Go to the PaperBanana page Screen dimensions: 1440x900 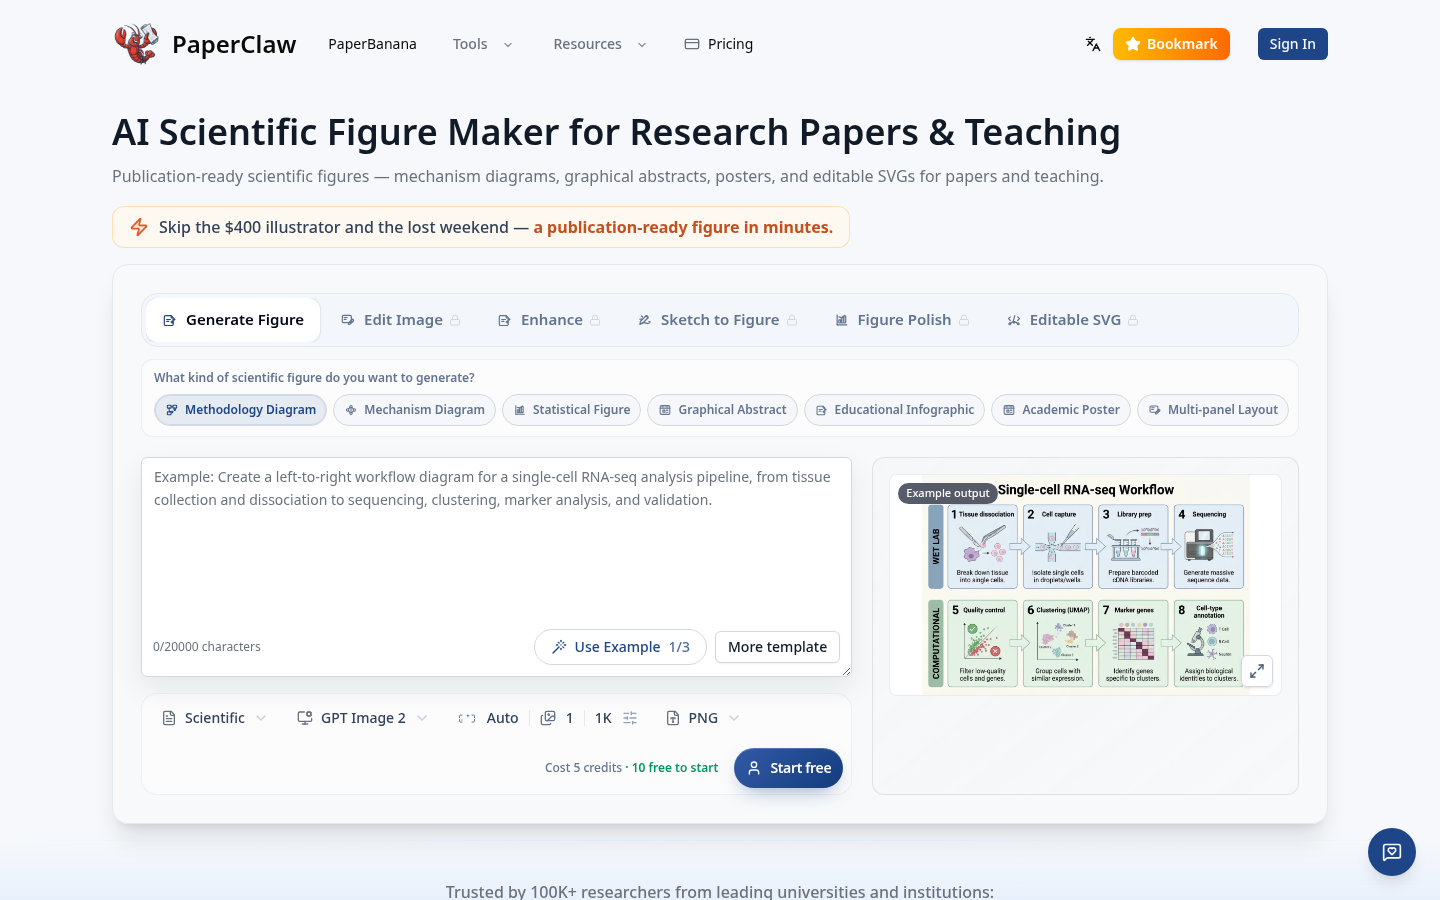372,44
